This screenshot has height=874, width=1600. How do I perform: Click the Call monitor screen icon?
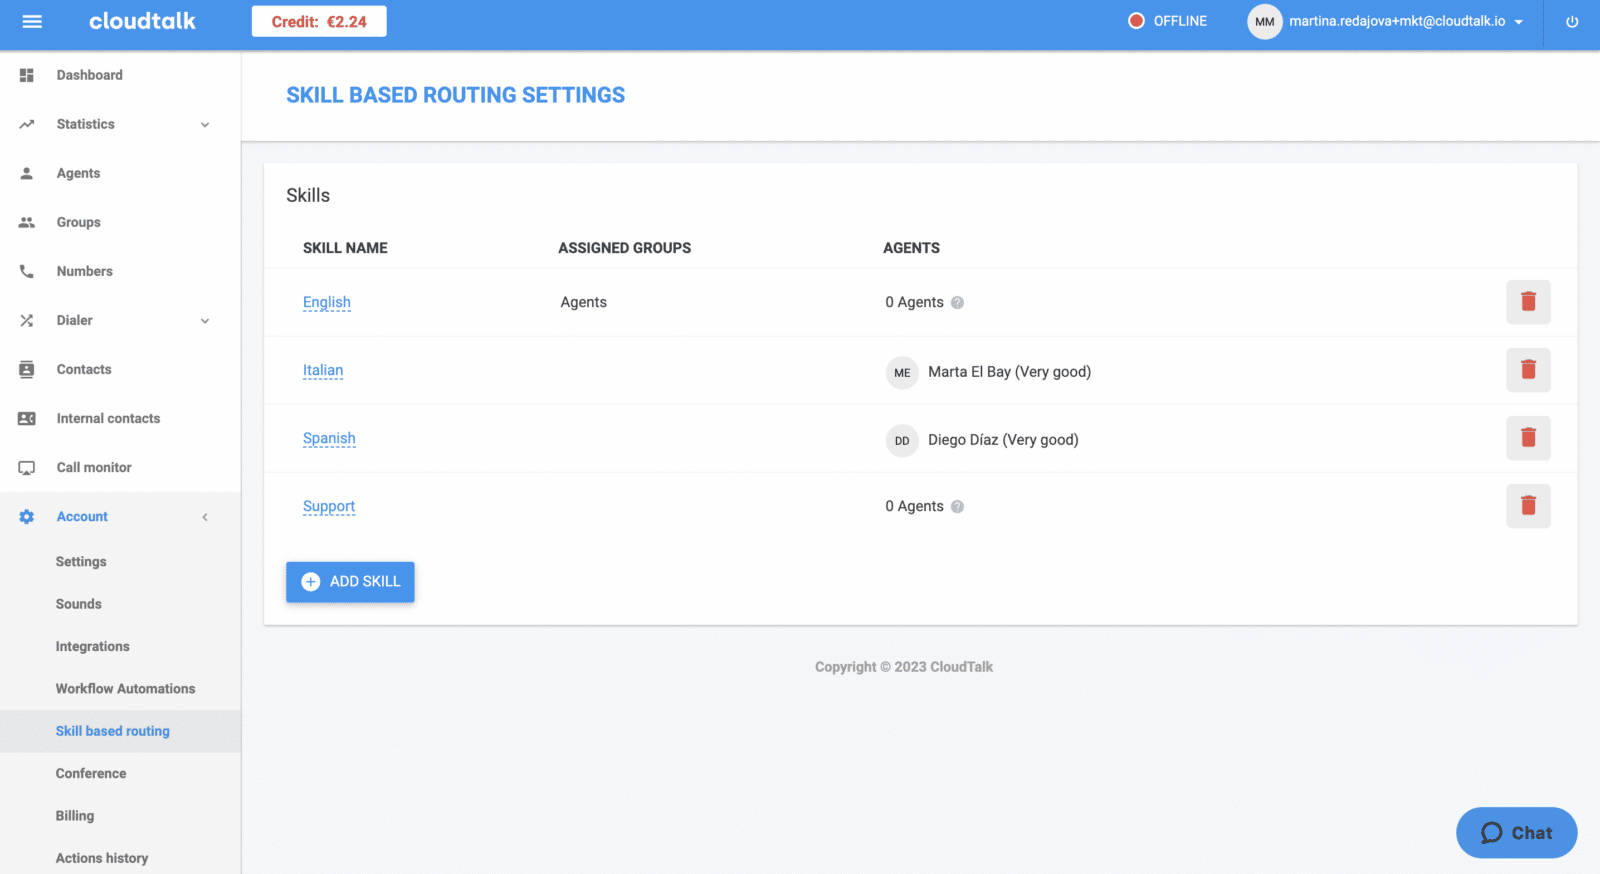coord(27,468)
